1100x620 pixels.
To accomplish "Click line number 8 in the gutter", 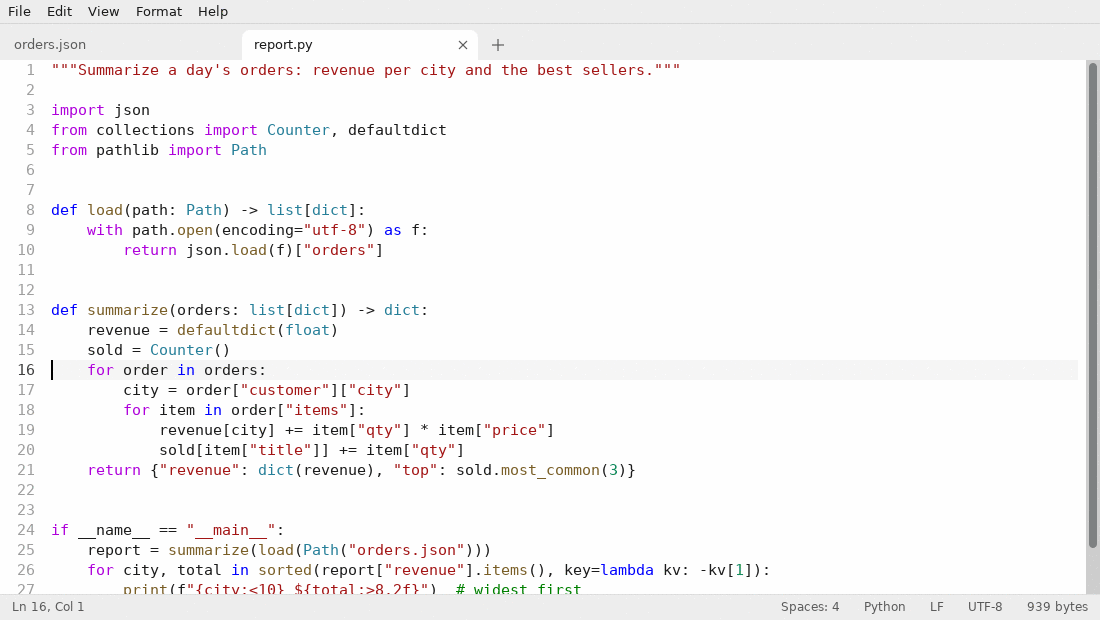I will pos(30,210).
